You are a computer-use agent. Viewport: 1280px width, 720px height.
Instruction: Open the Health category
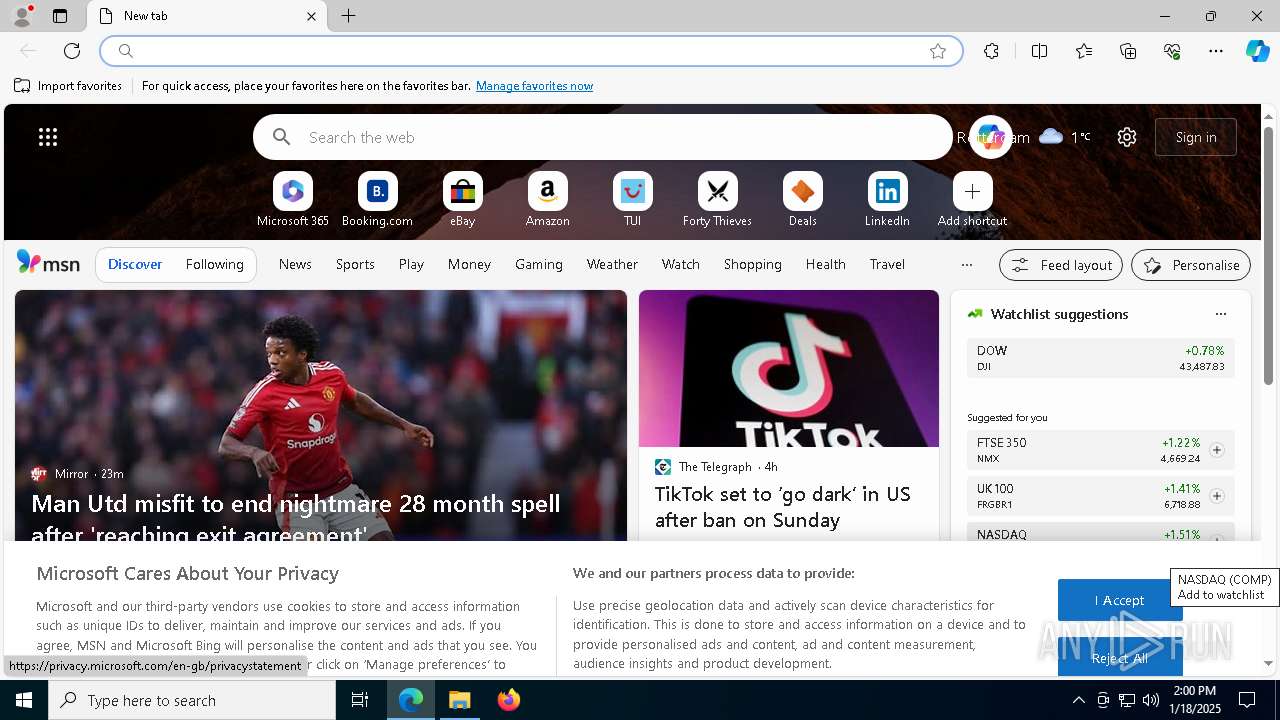point(825,264)
